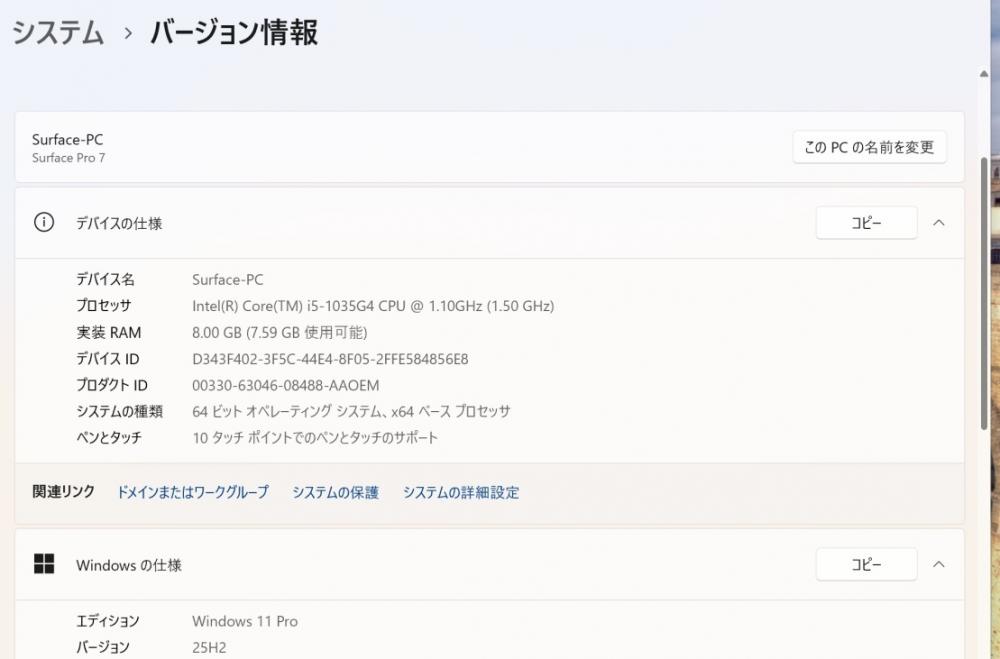The height and width of the screenshot is (659, 1000).
Task: Select the version value 25H2
Action: tap(209, 648)
